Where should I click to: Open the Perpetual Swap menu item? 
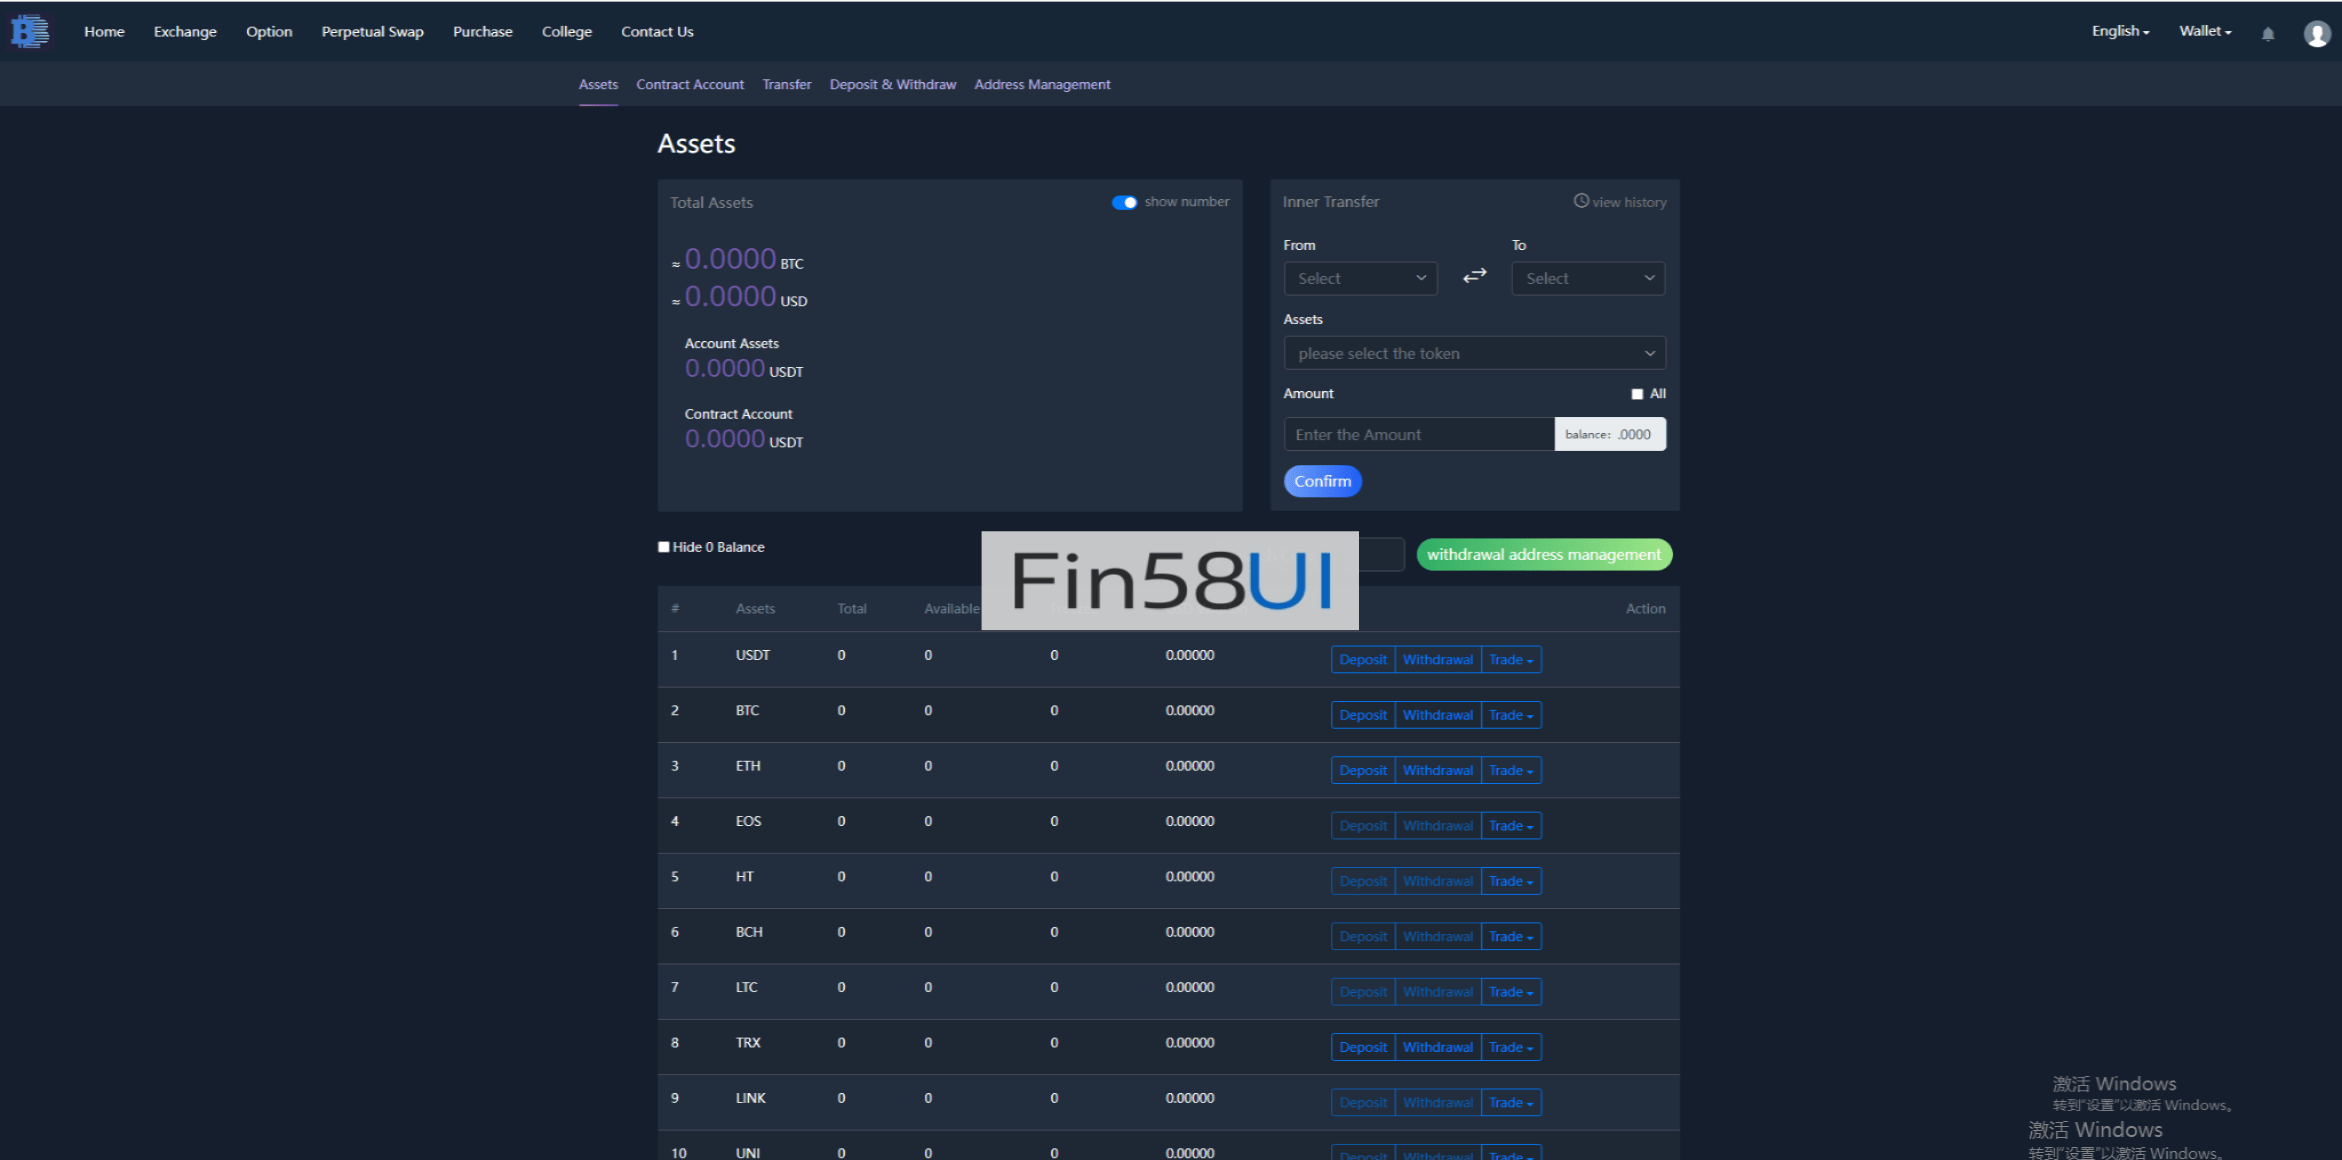(372, 32)
